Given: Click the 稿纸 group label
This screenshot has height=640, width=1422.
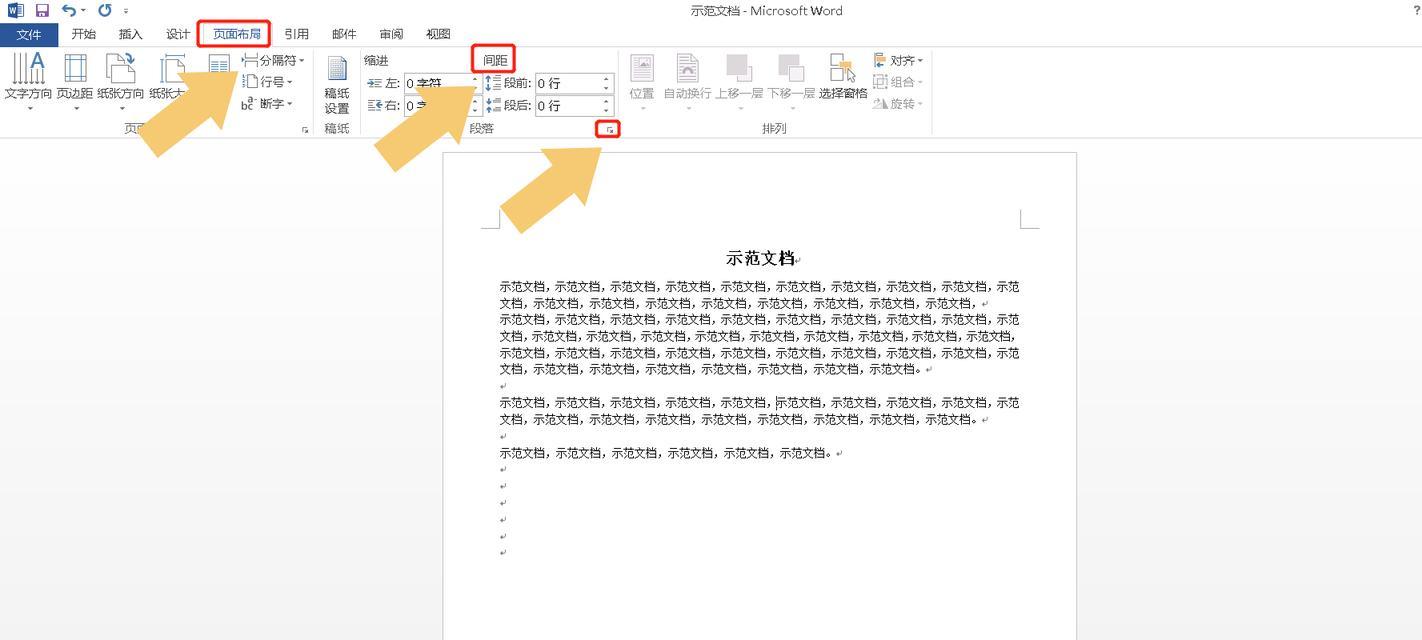Looking at the screenshot, I should click(337, 129).
